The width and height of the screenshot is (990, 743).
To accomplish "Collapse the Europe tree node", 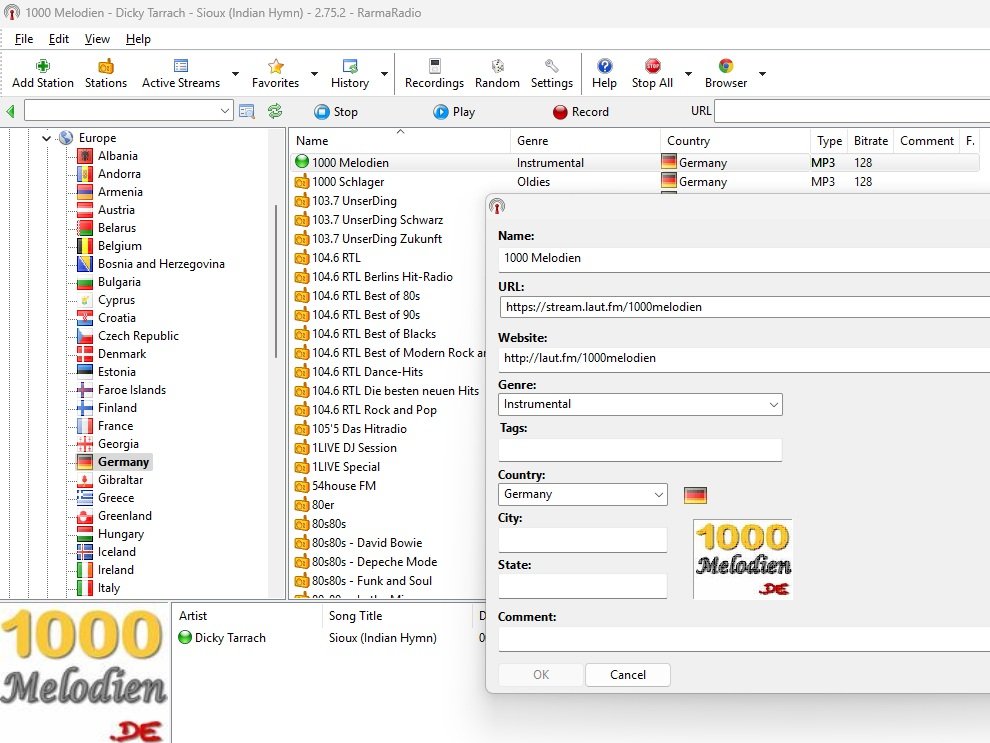I will coord(46,138).
